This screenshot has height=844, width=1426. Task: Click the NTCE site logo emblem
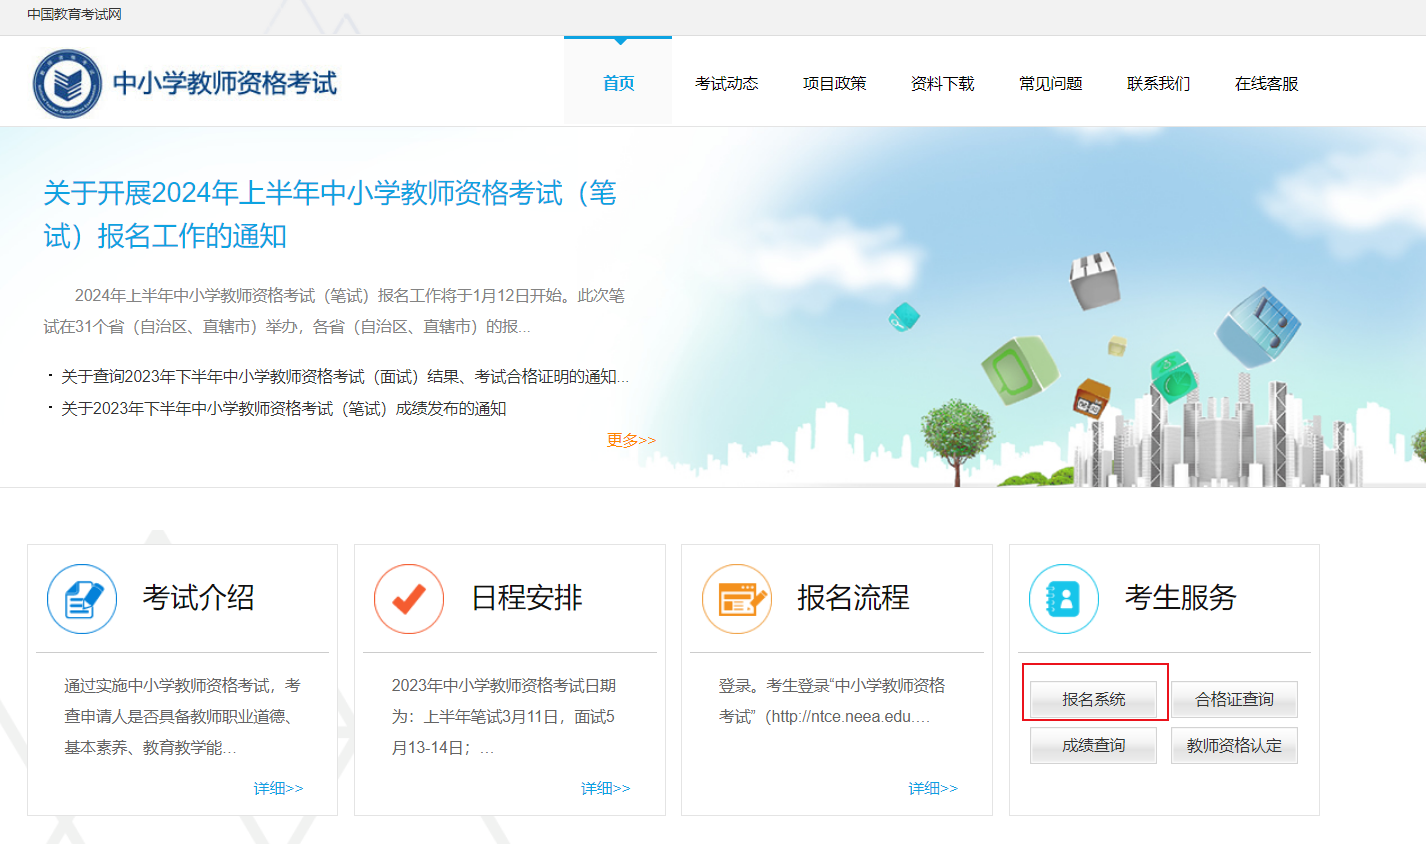click(x=67, y=84)
